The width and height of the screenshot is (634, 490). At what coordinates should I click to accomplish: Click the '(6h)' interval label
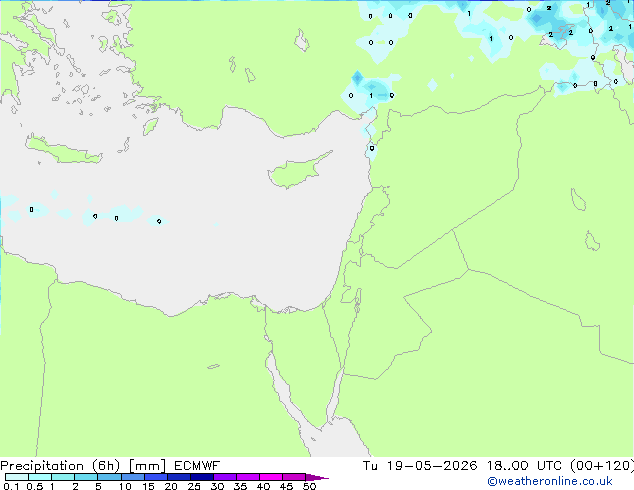tap(106, 466)
